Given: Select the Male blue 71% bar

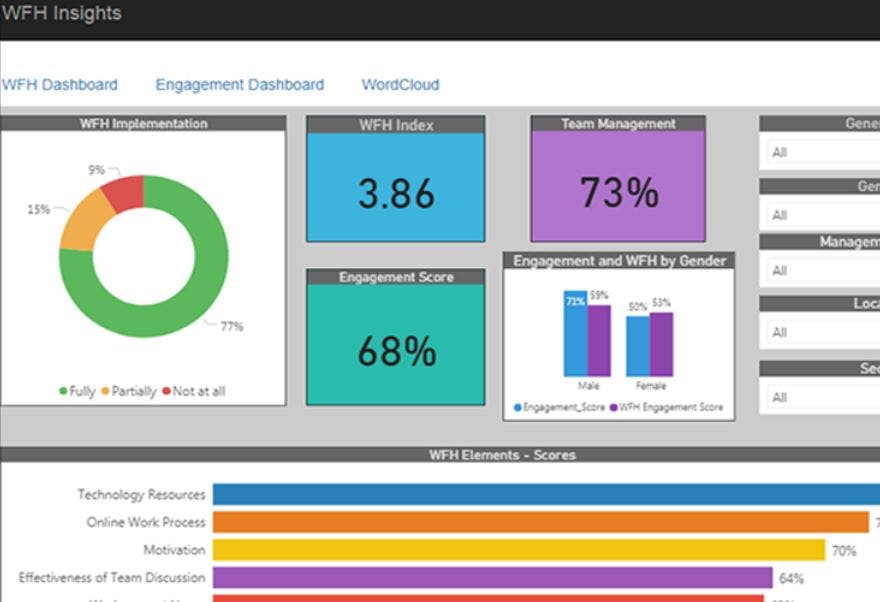Looking at the screenshot, I should (x=575, y=333).
